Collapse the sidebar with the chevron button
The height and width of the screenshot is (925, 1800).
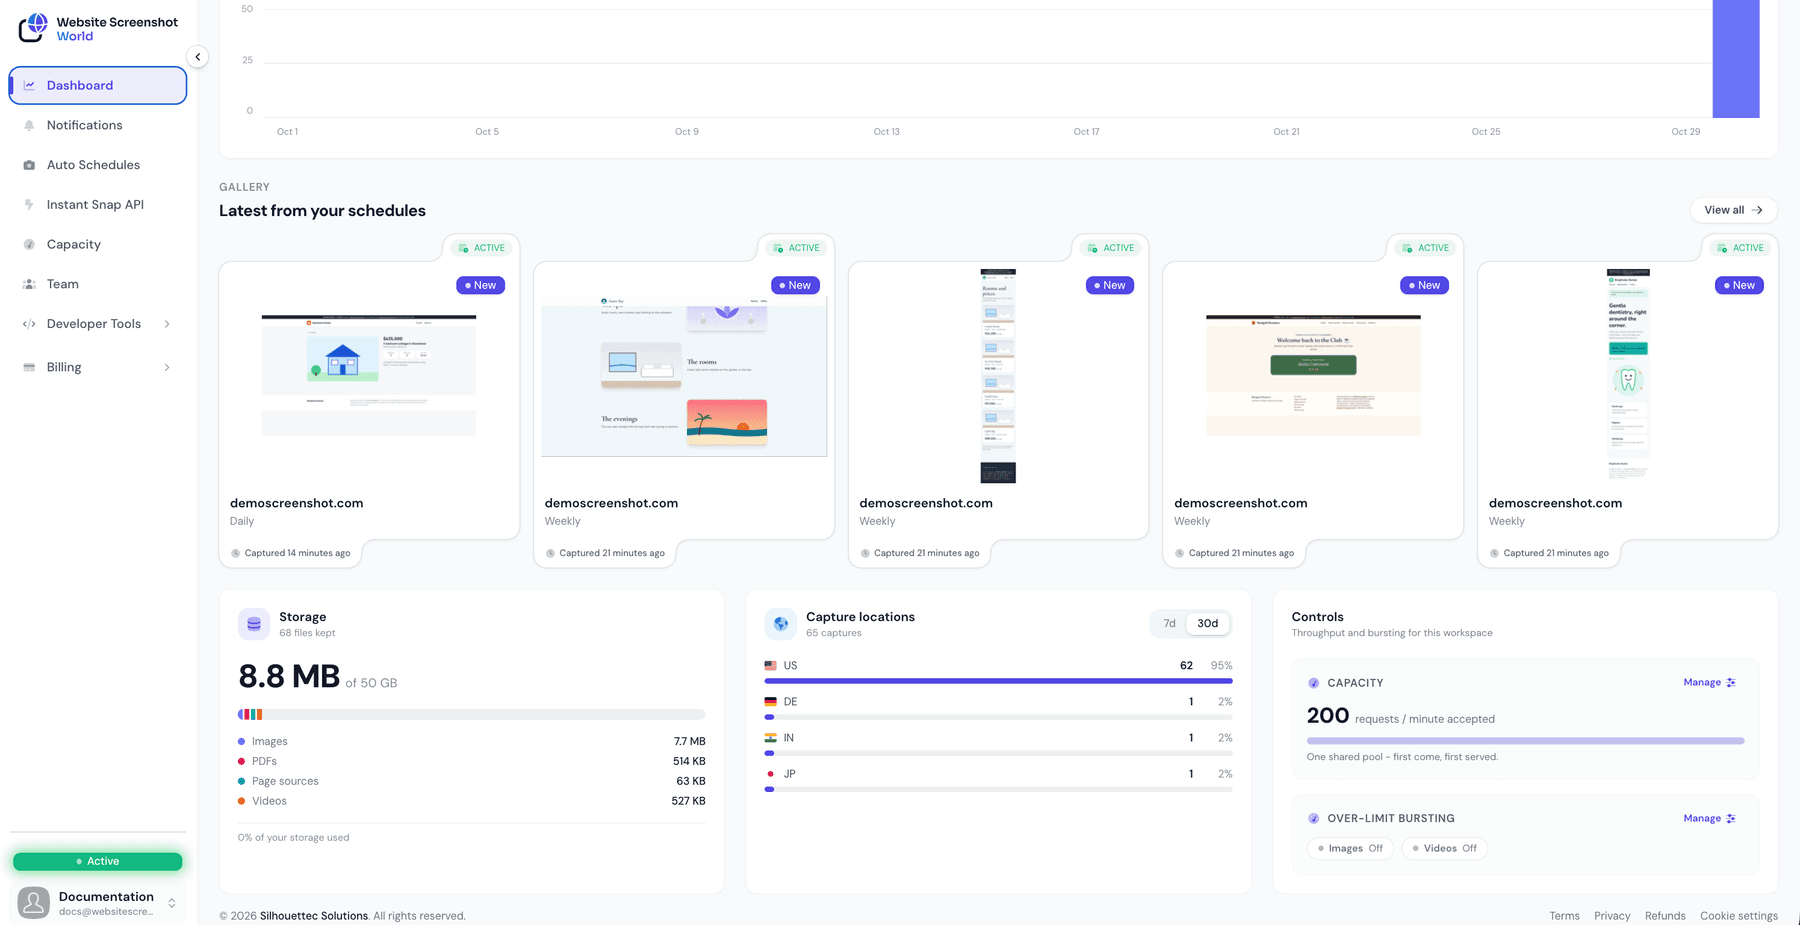pos(198,57)
